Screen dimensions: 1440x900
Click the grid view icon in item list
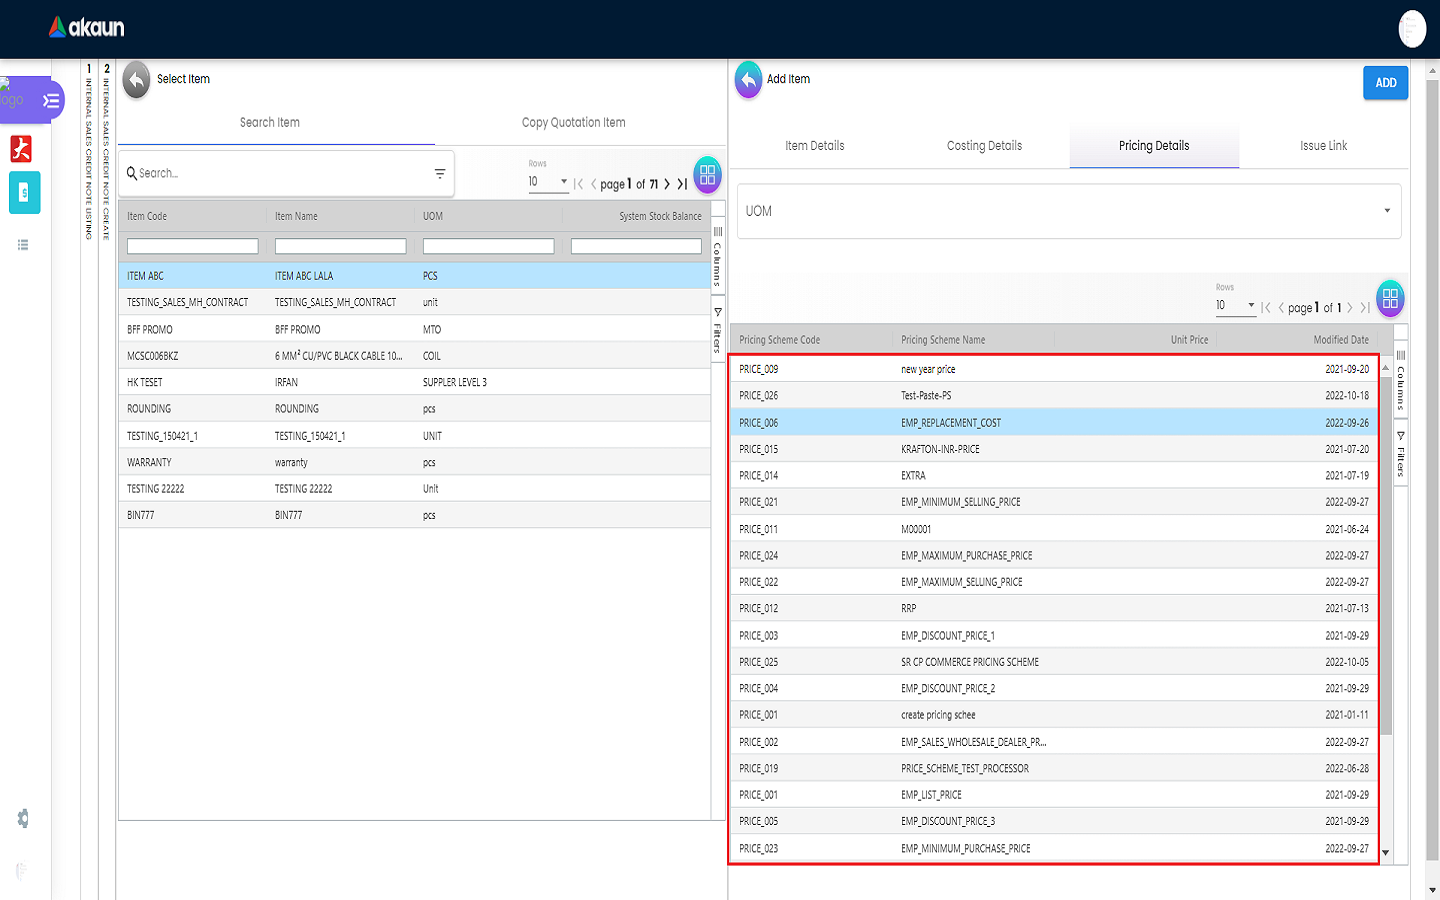[707, 175]
